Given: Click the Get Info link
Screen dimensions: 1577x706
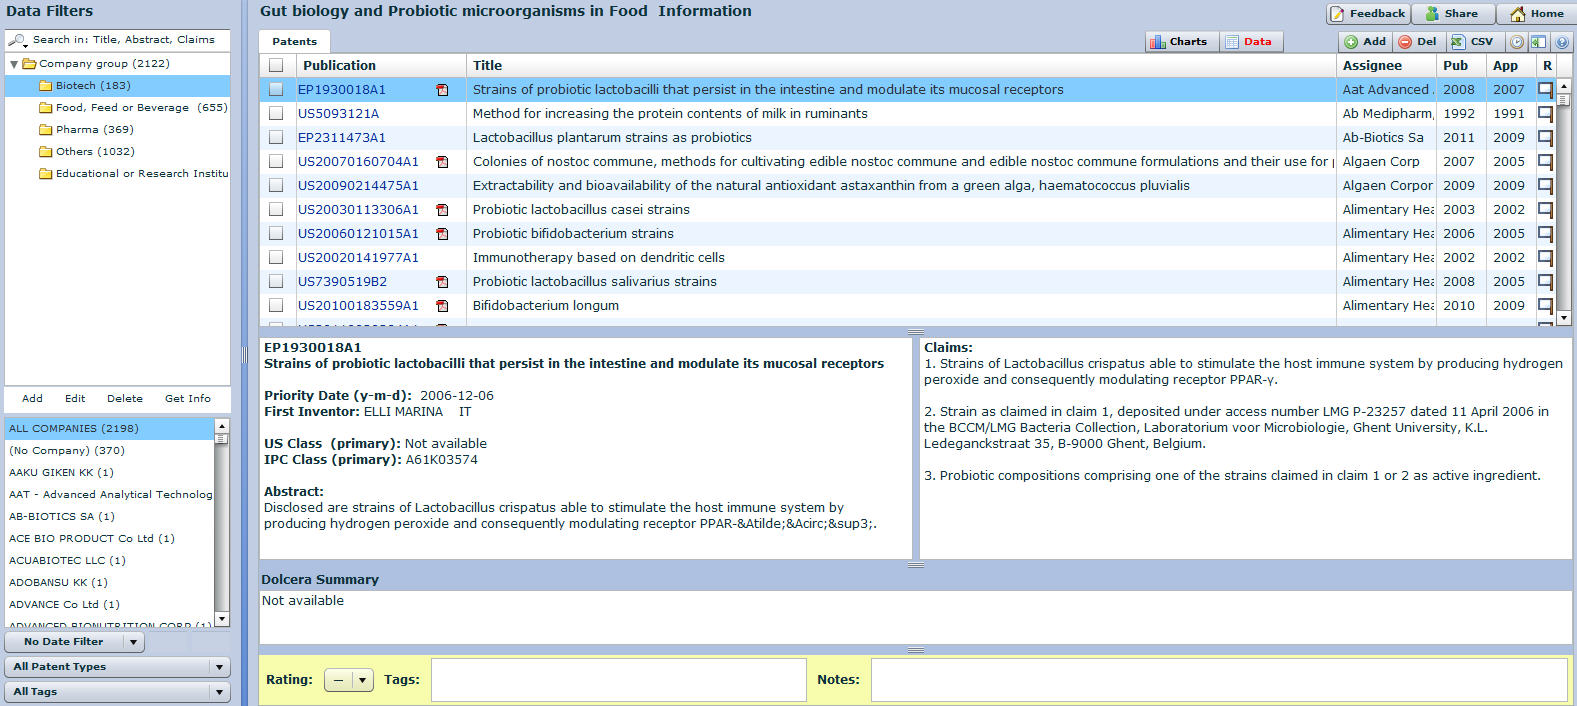Looking at the screenshot, I should (x=187, y=398).
